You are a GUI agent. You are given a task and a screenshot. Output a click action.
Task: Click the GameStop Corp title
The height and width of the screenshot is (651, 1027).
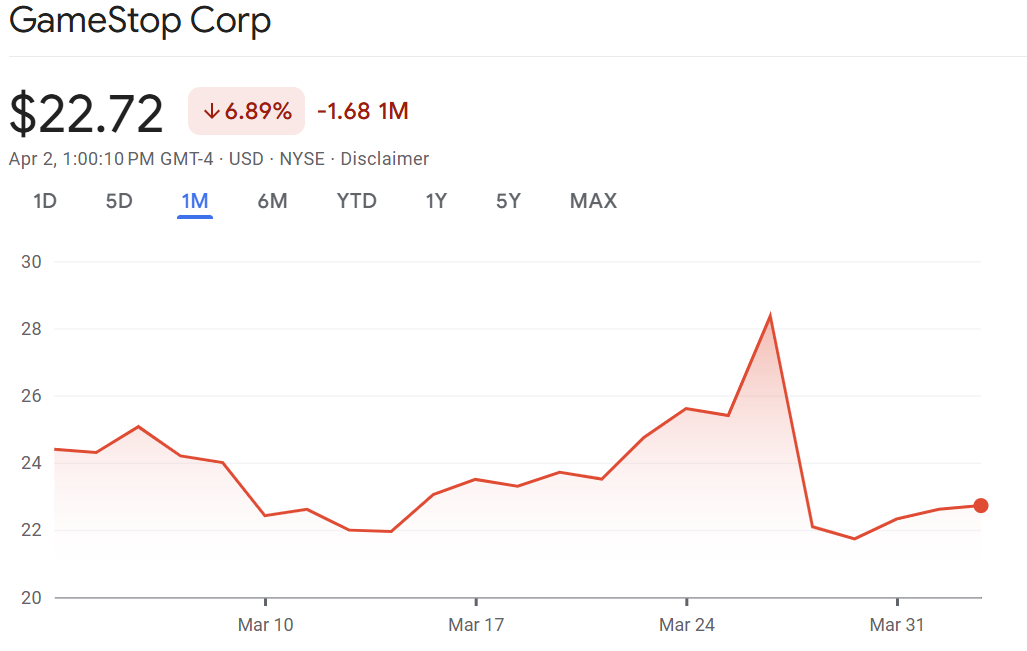(x=140, y=21)
